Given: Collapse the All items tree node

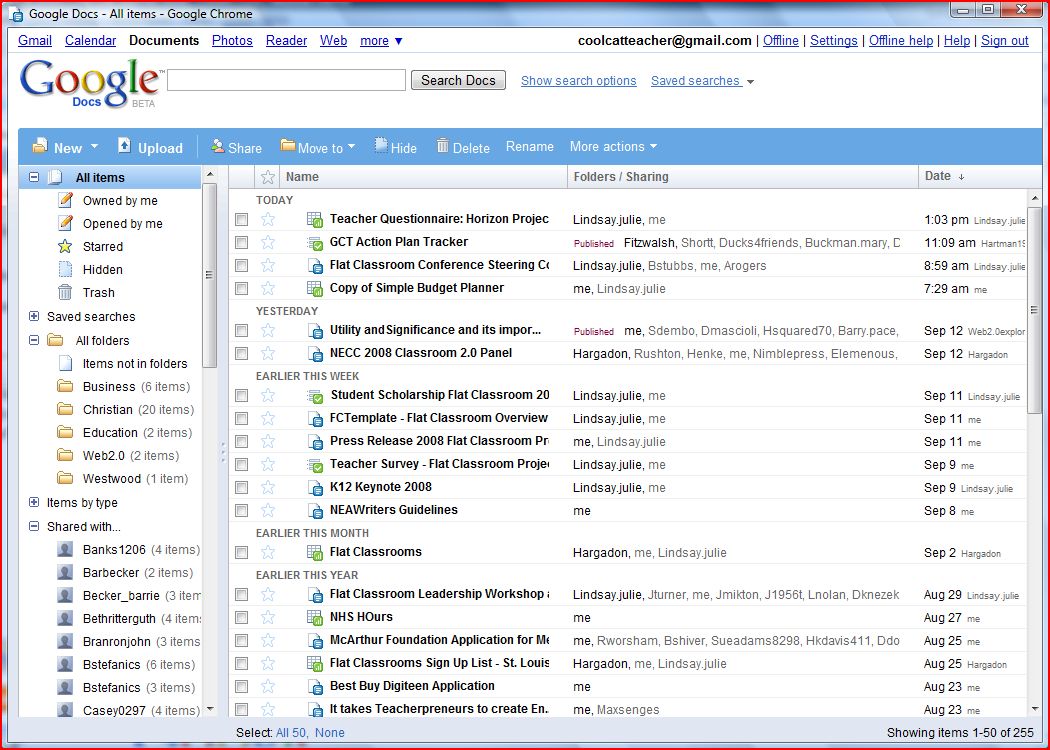Looking at the screenshot, I should (33, 177).
